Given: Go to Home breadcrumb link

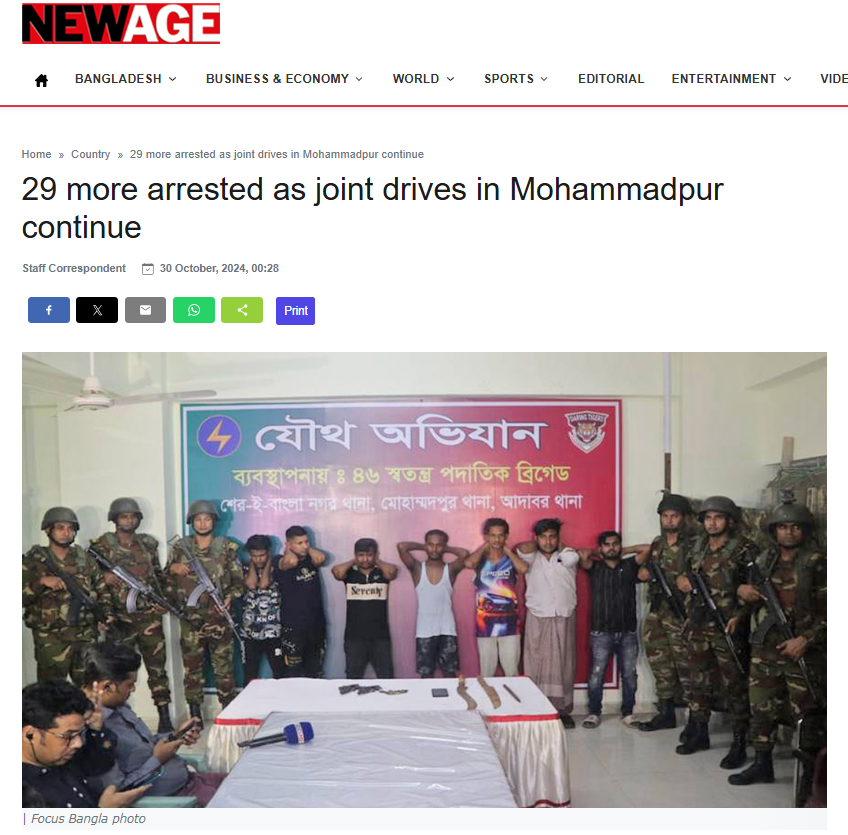Looking at the screenshot, I should tap(36, 154).
